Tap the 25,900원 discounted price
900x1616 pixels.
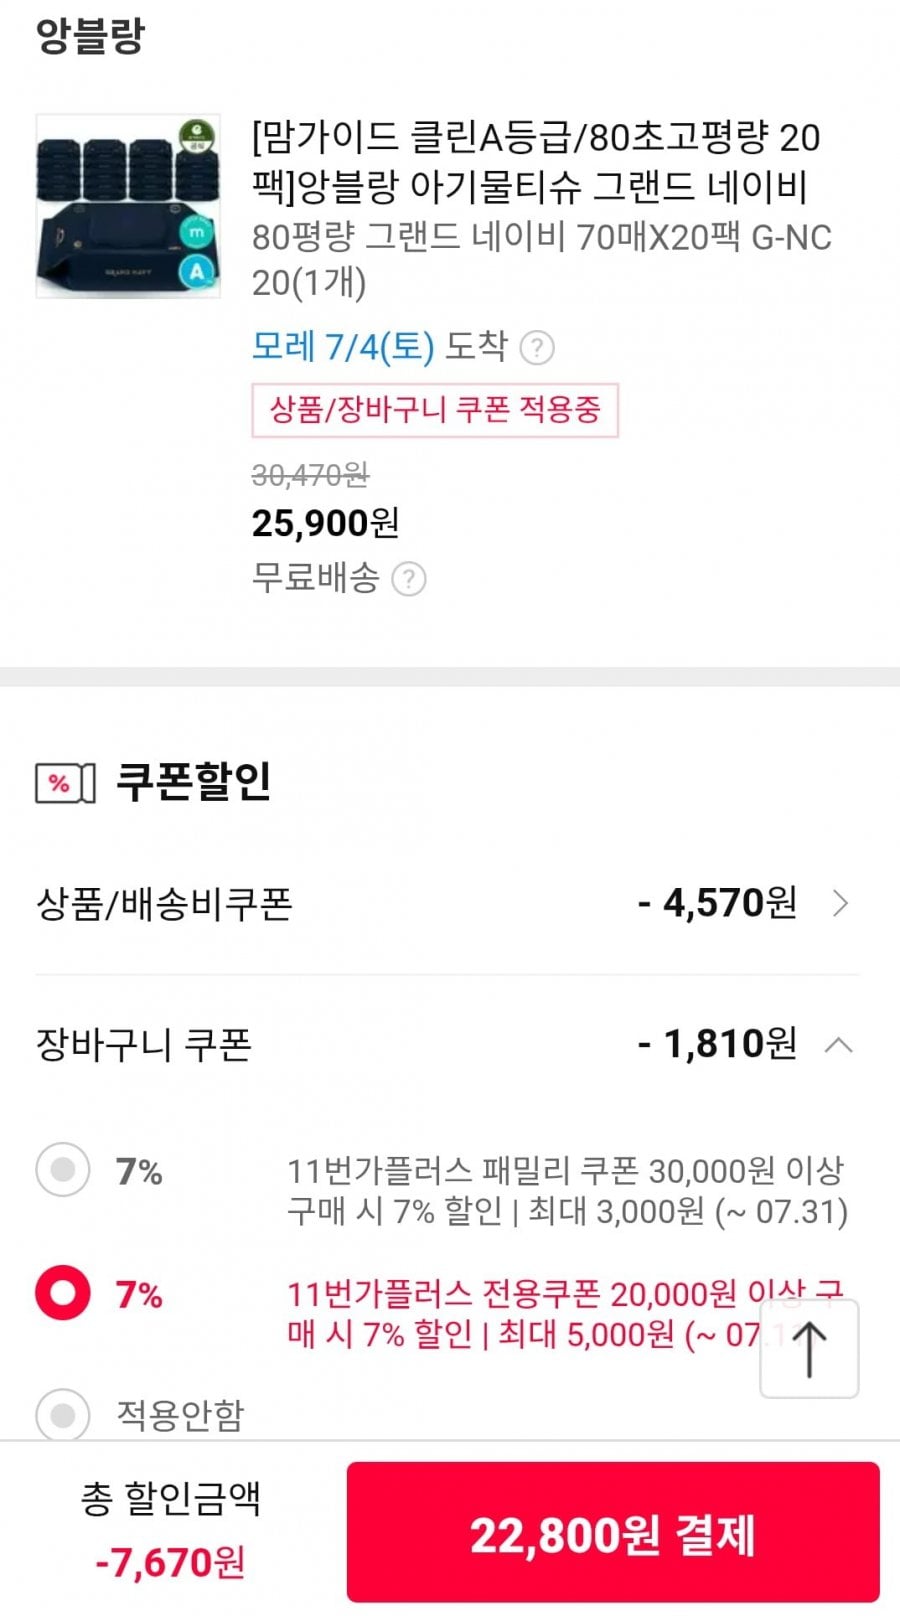(x=325, y=523)
